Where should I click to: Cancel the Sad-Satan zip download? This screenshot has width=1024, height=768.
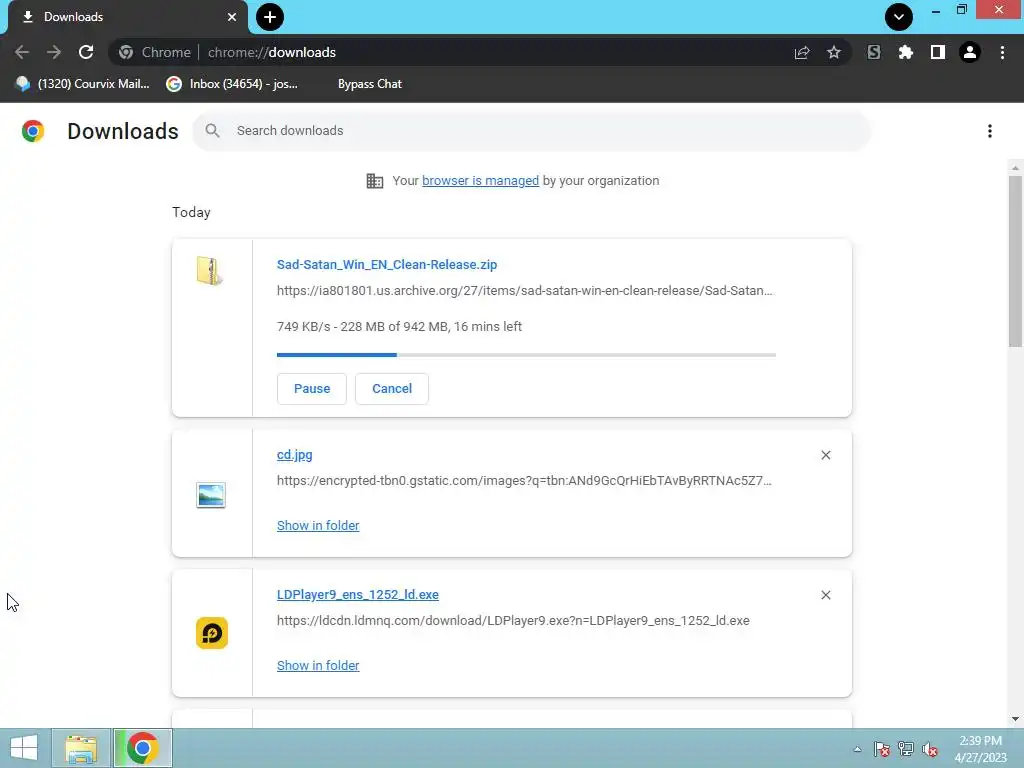pos(392,389)
